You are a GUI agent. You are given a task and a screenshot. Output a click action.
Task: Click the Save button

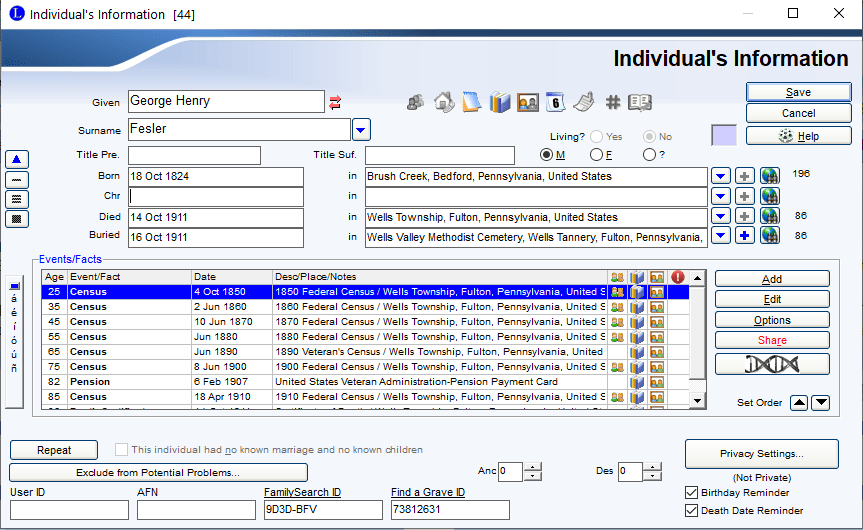798,92
